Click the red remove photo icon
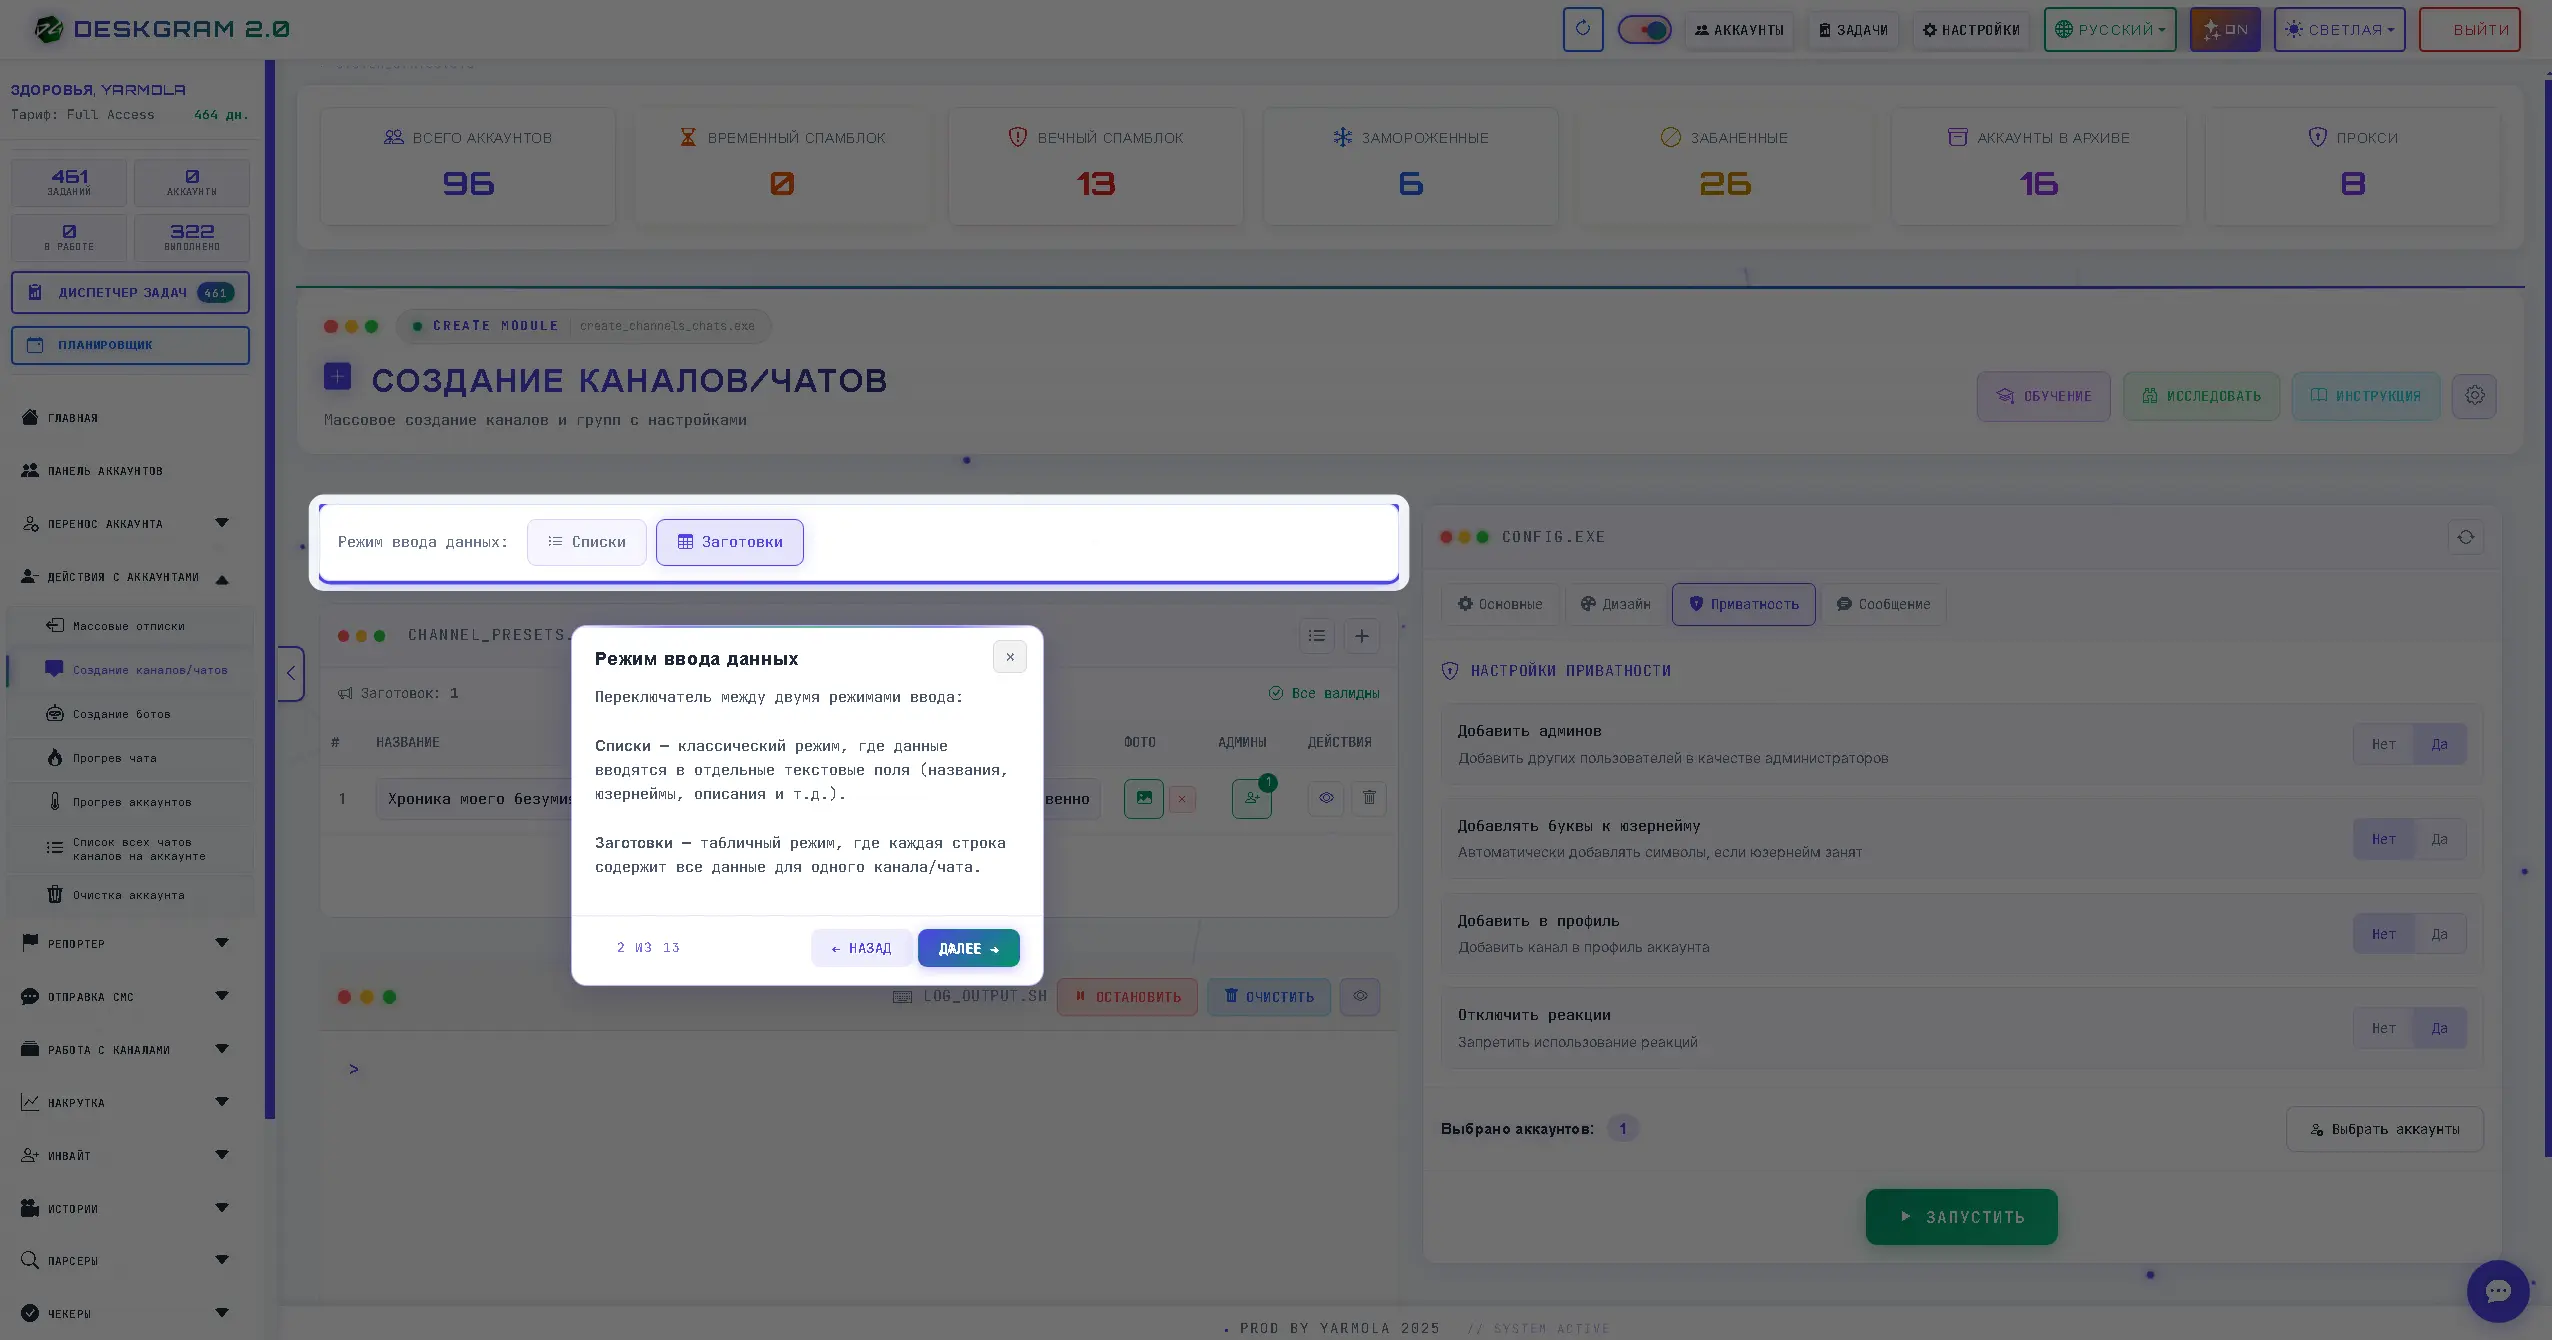 click(1182, 799)
